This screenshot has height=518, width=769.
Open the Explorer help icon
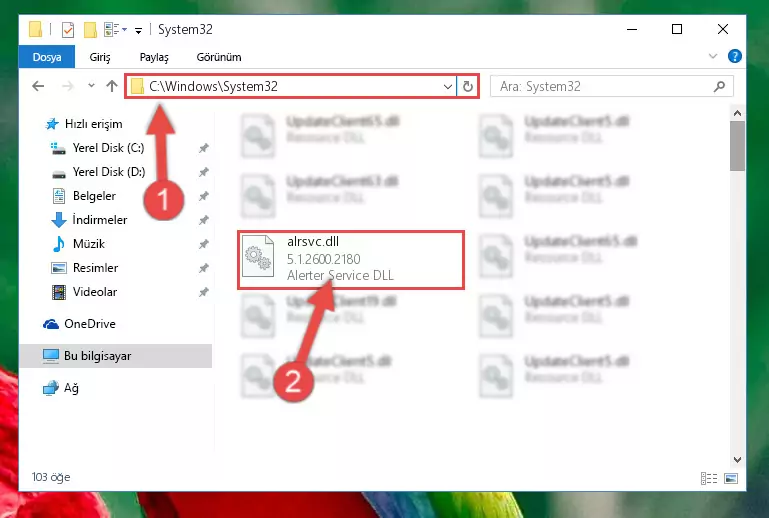point(734,56)
